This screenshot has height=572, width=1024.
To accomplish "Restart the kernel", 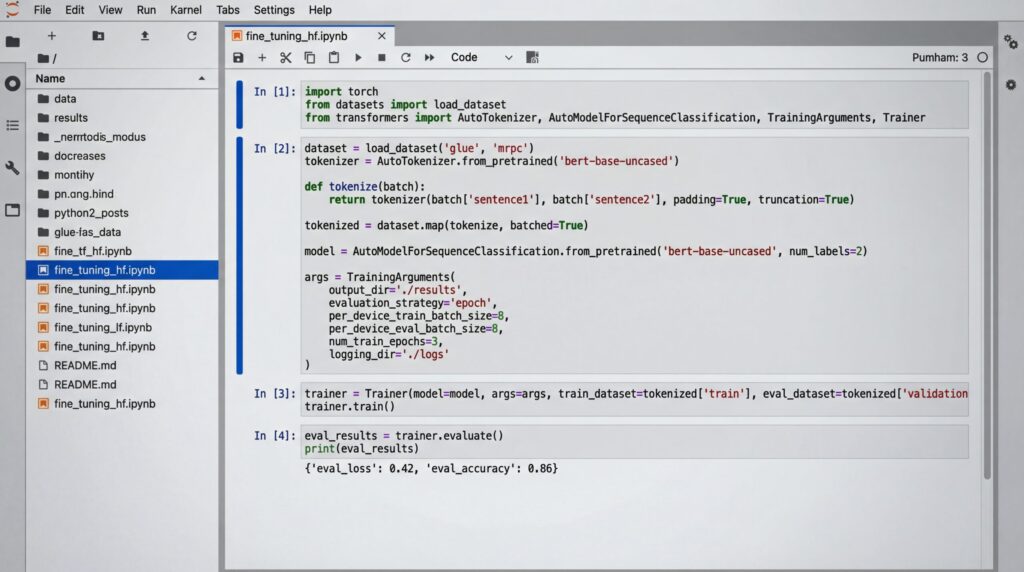I will pyautogui.click(x=406, y=57).
